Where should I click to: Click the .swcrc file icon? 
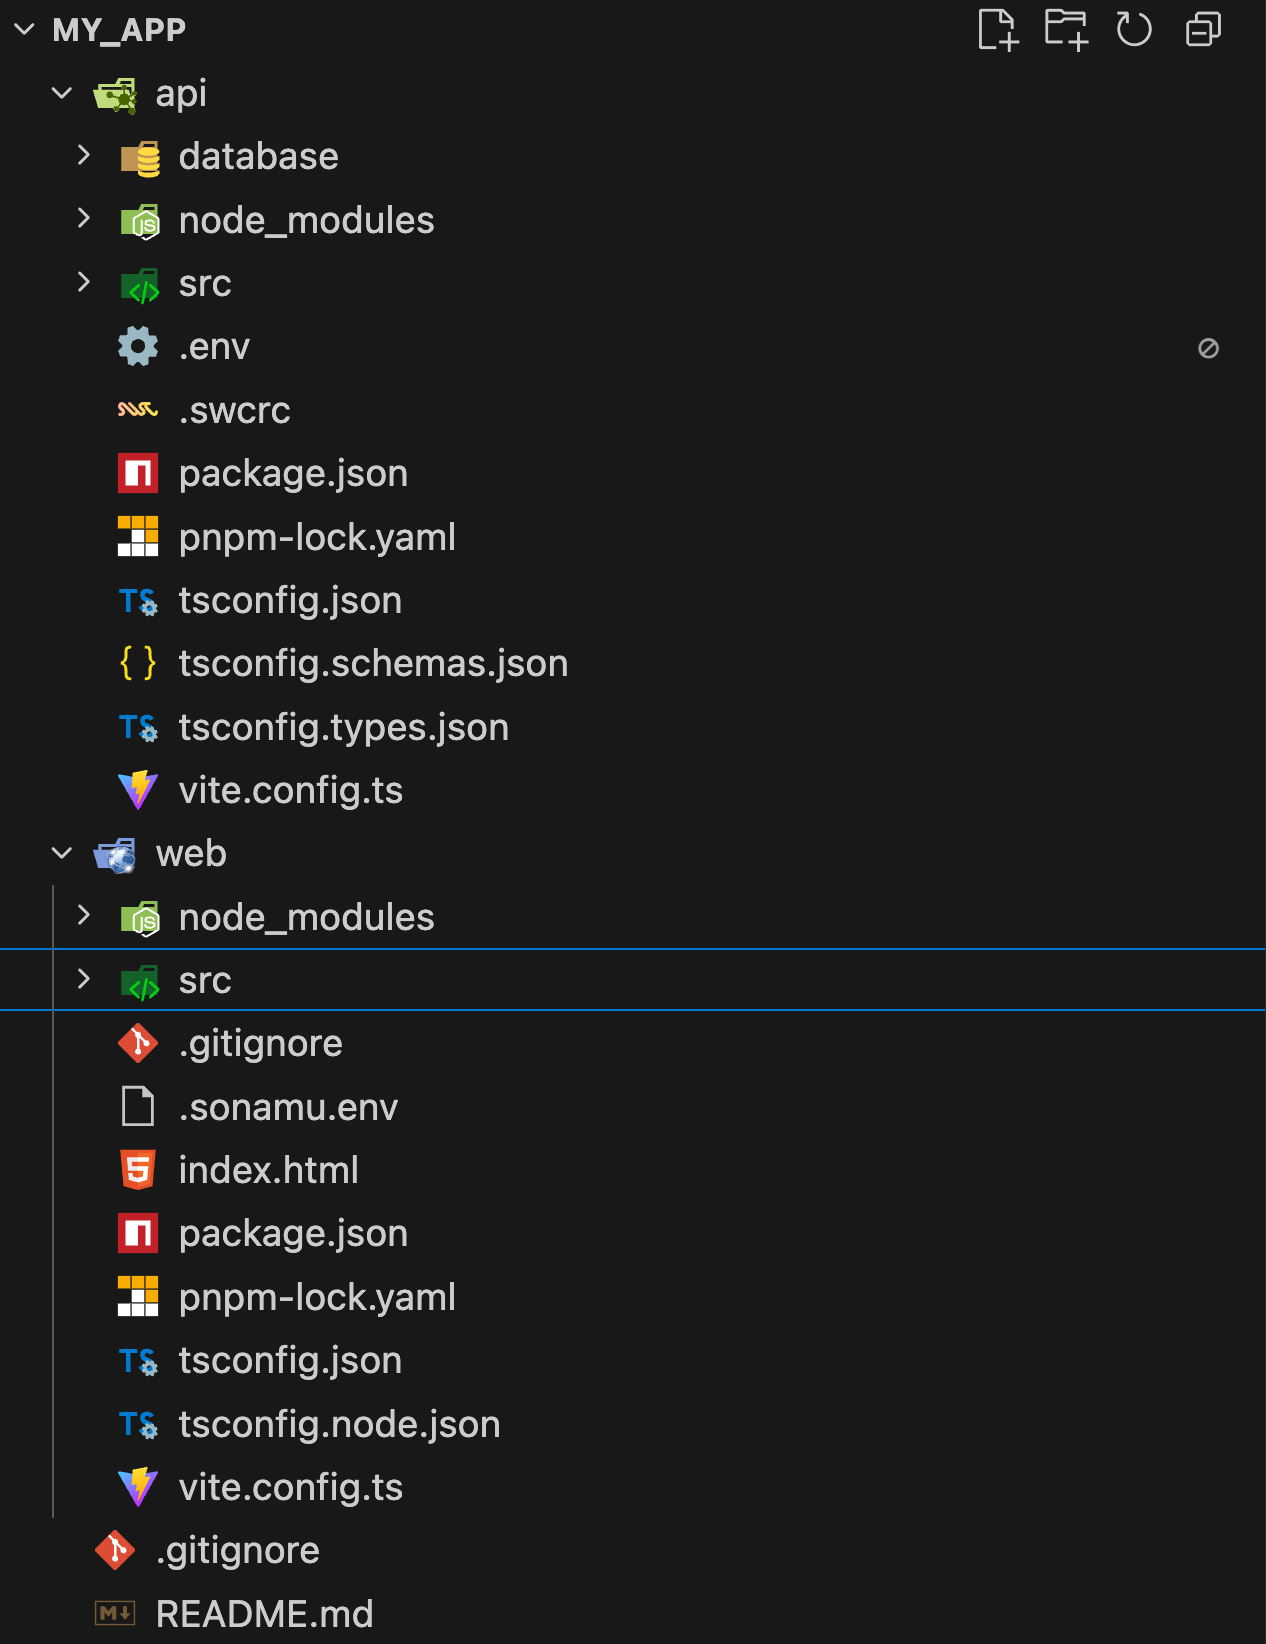pyautogui.click(x=138, y=409)
